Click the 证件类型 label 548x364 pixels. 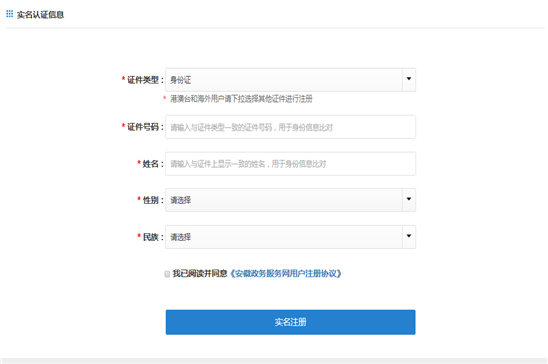145,80
